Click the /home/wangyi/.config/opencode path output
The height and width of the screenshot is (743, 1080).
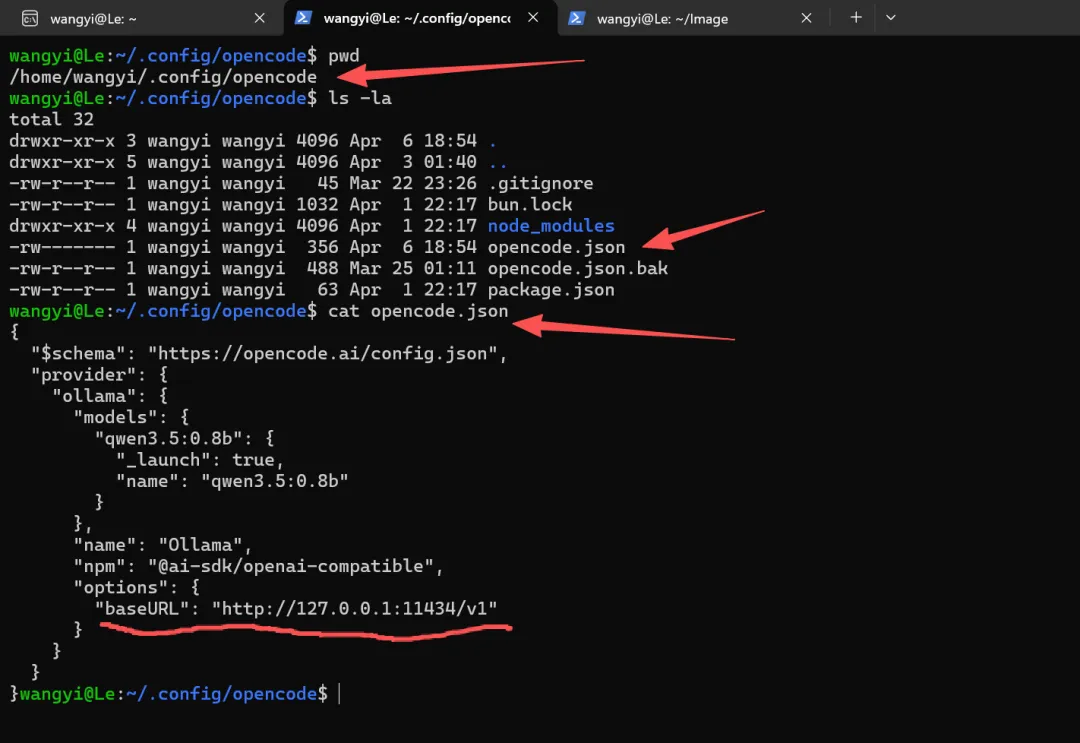click(163, 76)
